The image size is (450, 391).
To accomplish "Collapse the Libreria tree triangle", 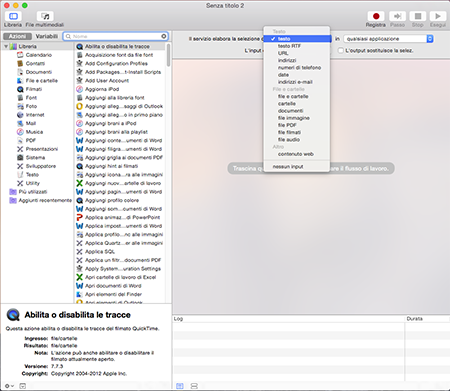I will click(x=6, y=46).
